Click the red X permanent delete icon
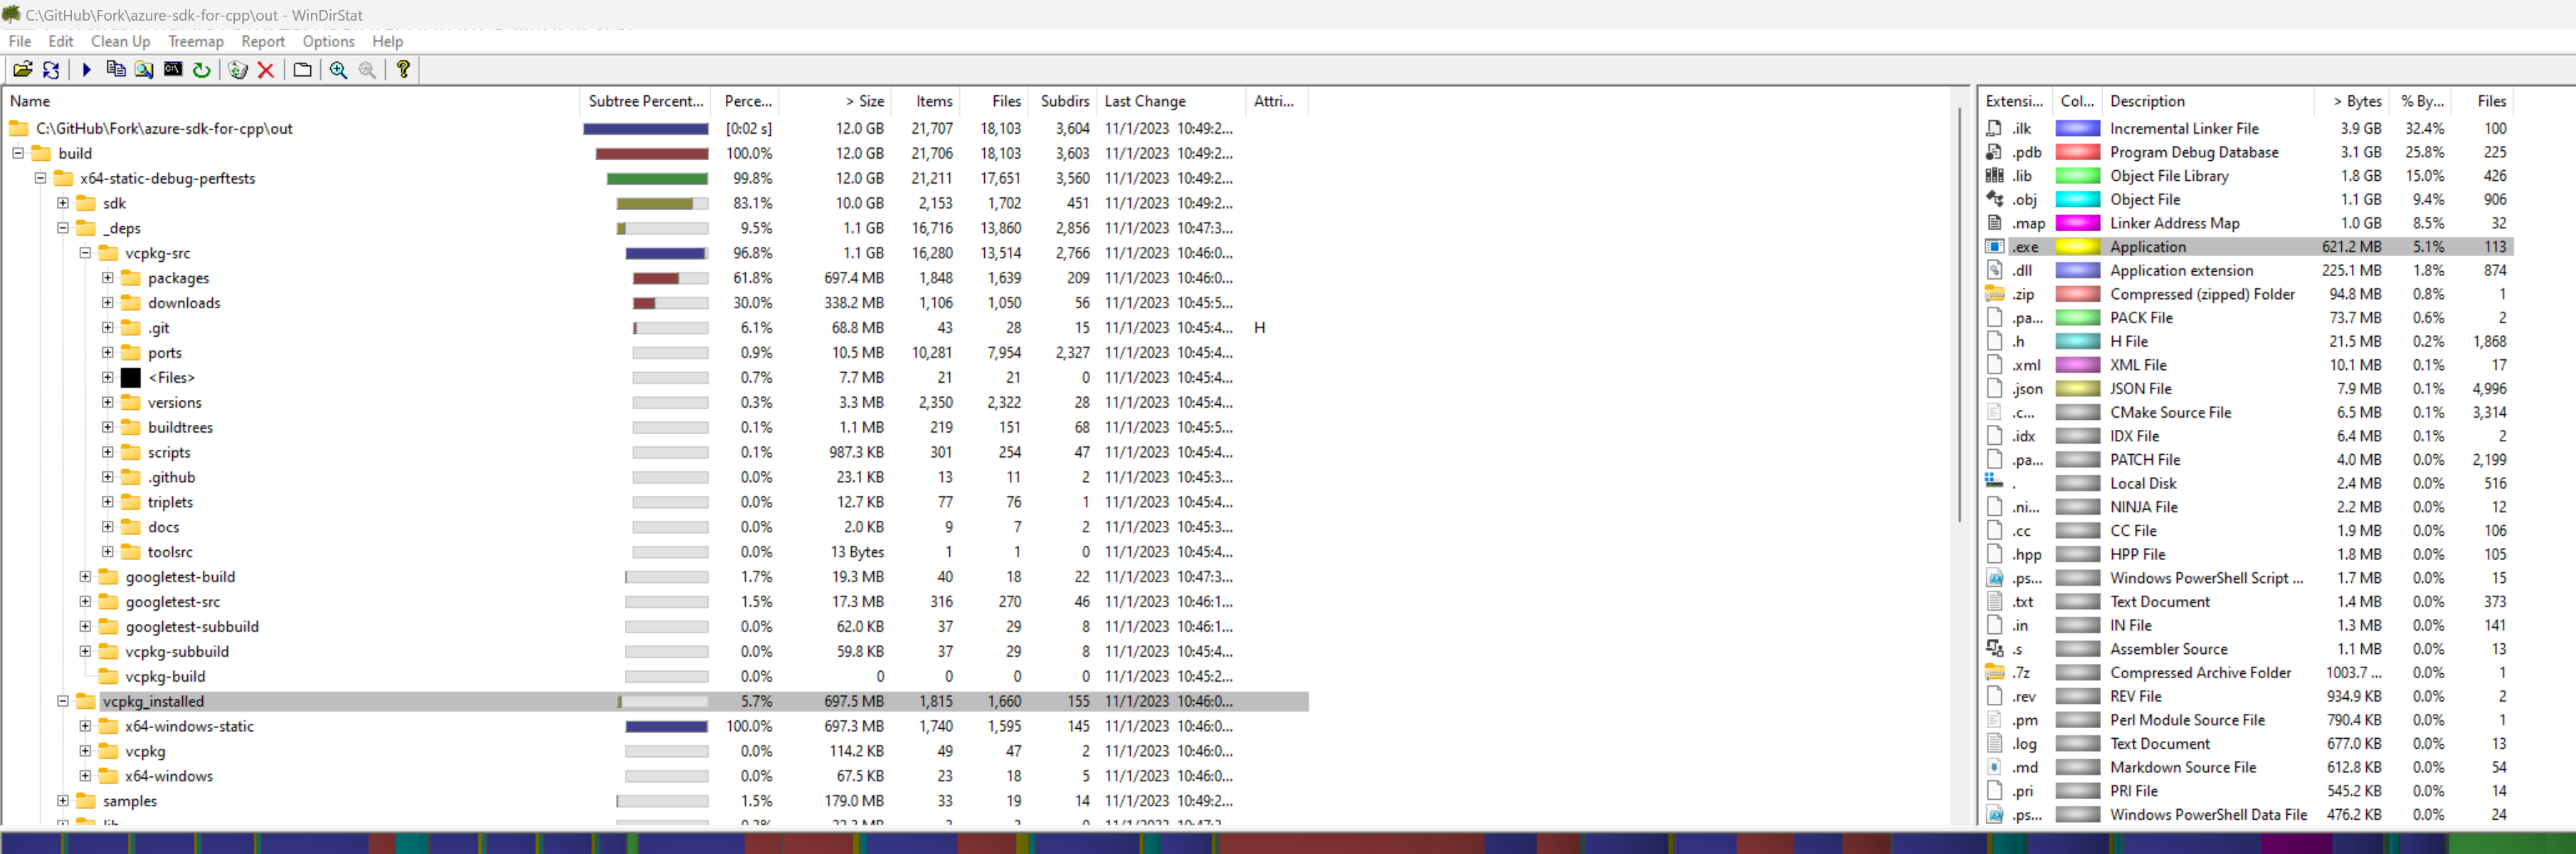The width and height of the screenshot is (2576, 854). [x=266, y=69]
